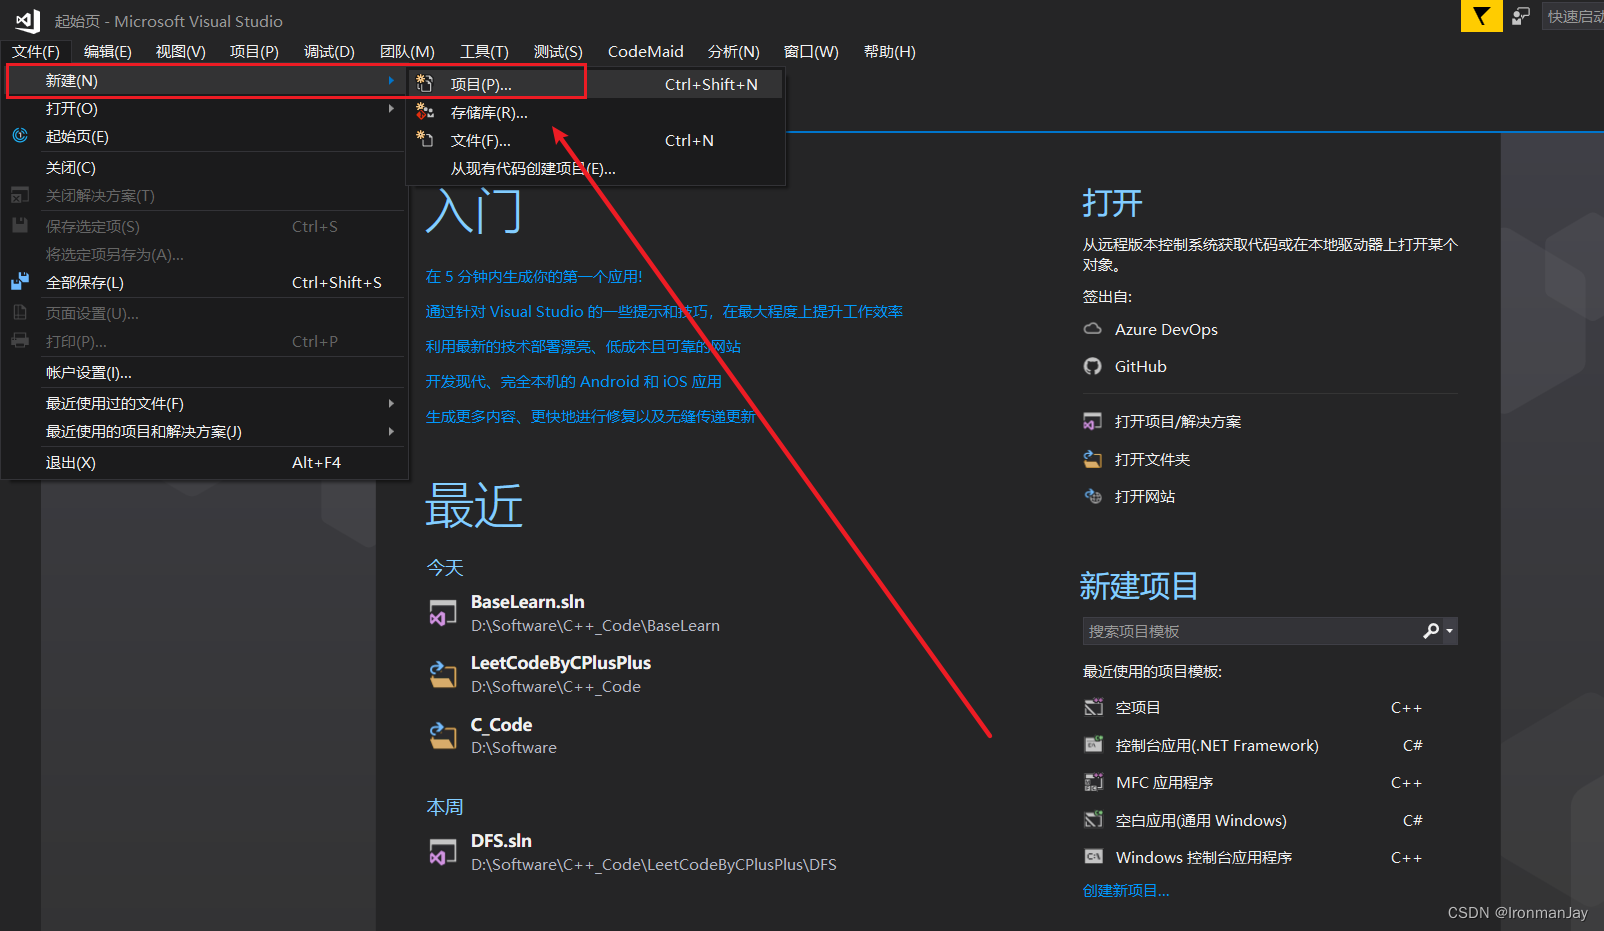Click the LeetCodeByCPlusPlus folder icon
Viewport: 1604px width, 931px height.
pyautogui.click(x=443, y=674)
